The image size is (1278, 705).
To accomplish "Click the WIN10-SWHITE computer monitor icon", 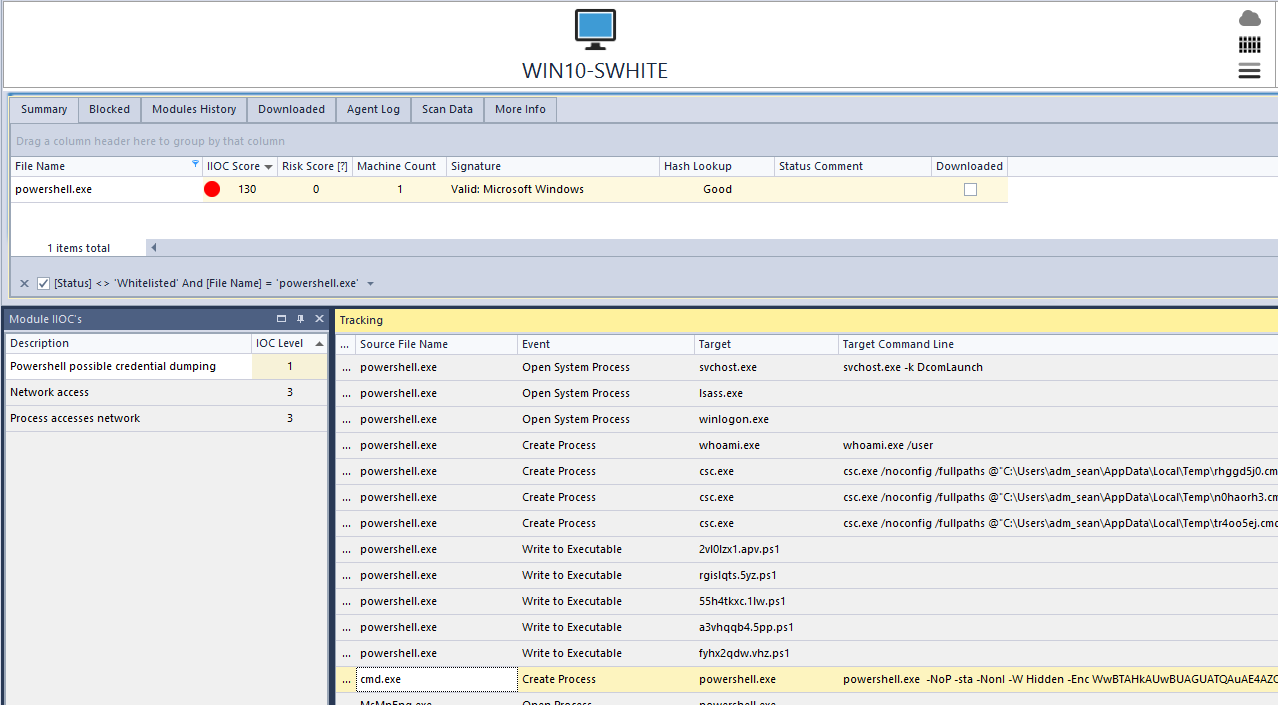I will coord(595,29).
